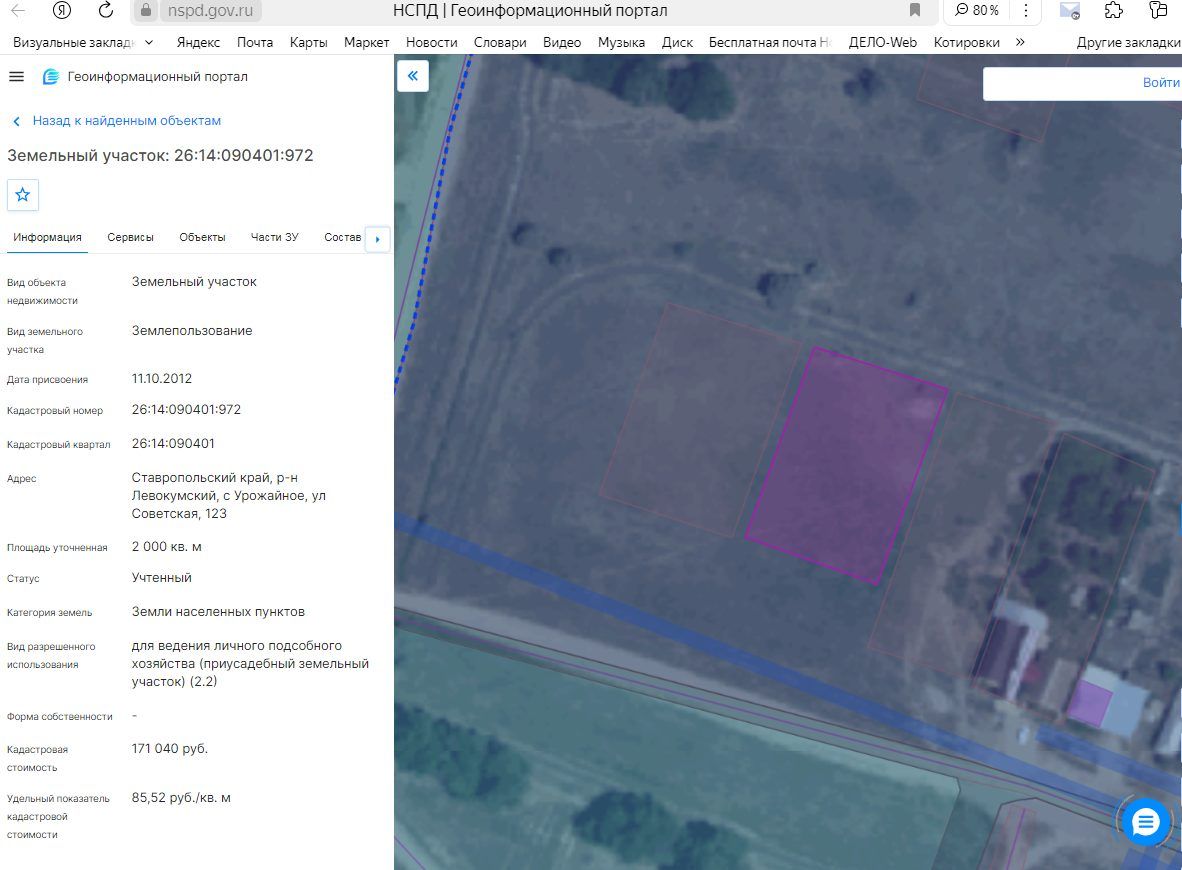1182x870 pixels.
Task: Open the Карты bookmark
Action: (x=308, y=42)
